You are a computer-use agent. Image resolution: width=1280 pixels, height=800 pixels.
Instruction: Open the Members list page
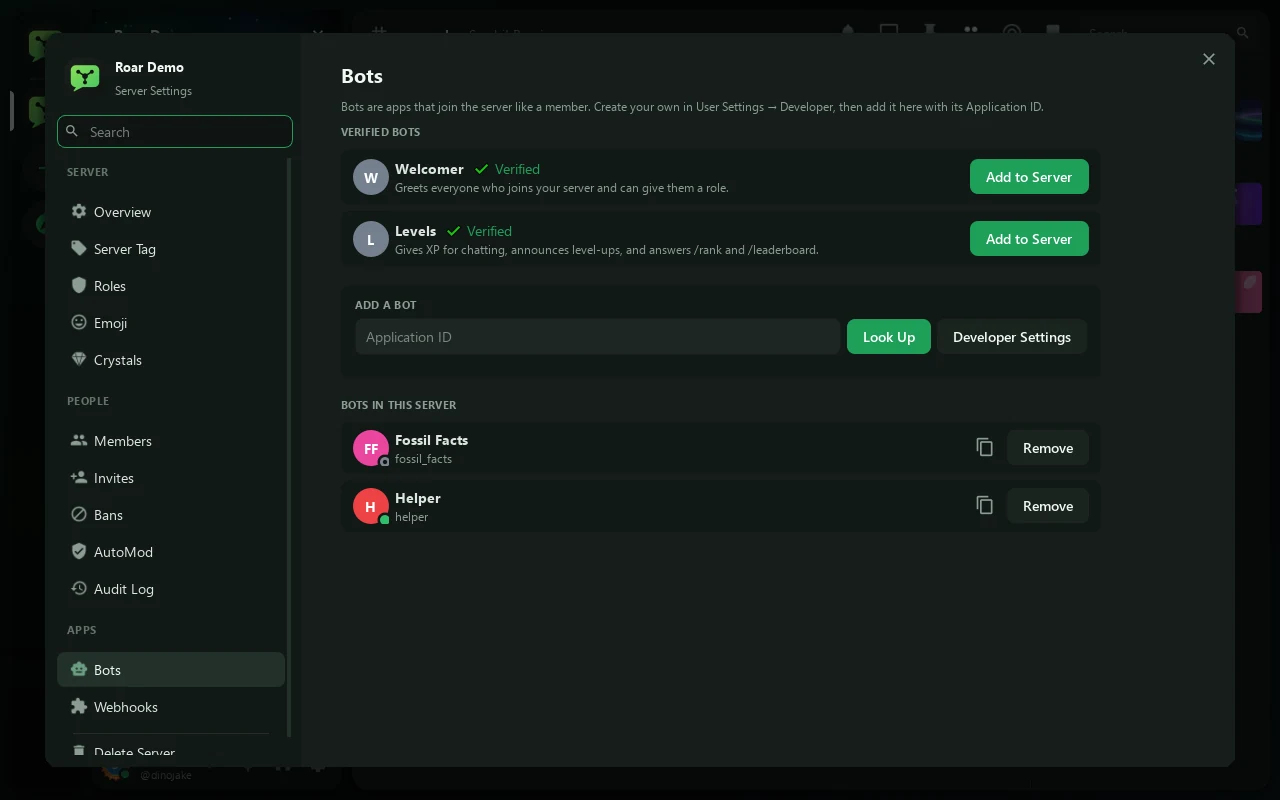tap(171, 441)
